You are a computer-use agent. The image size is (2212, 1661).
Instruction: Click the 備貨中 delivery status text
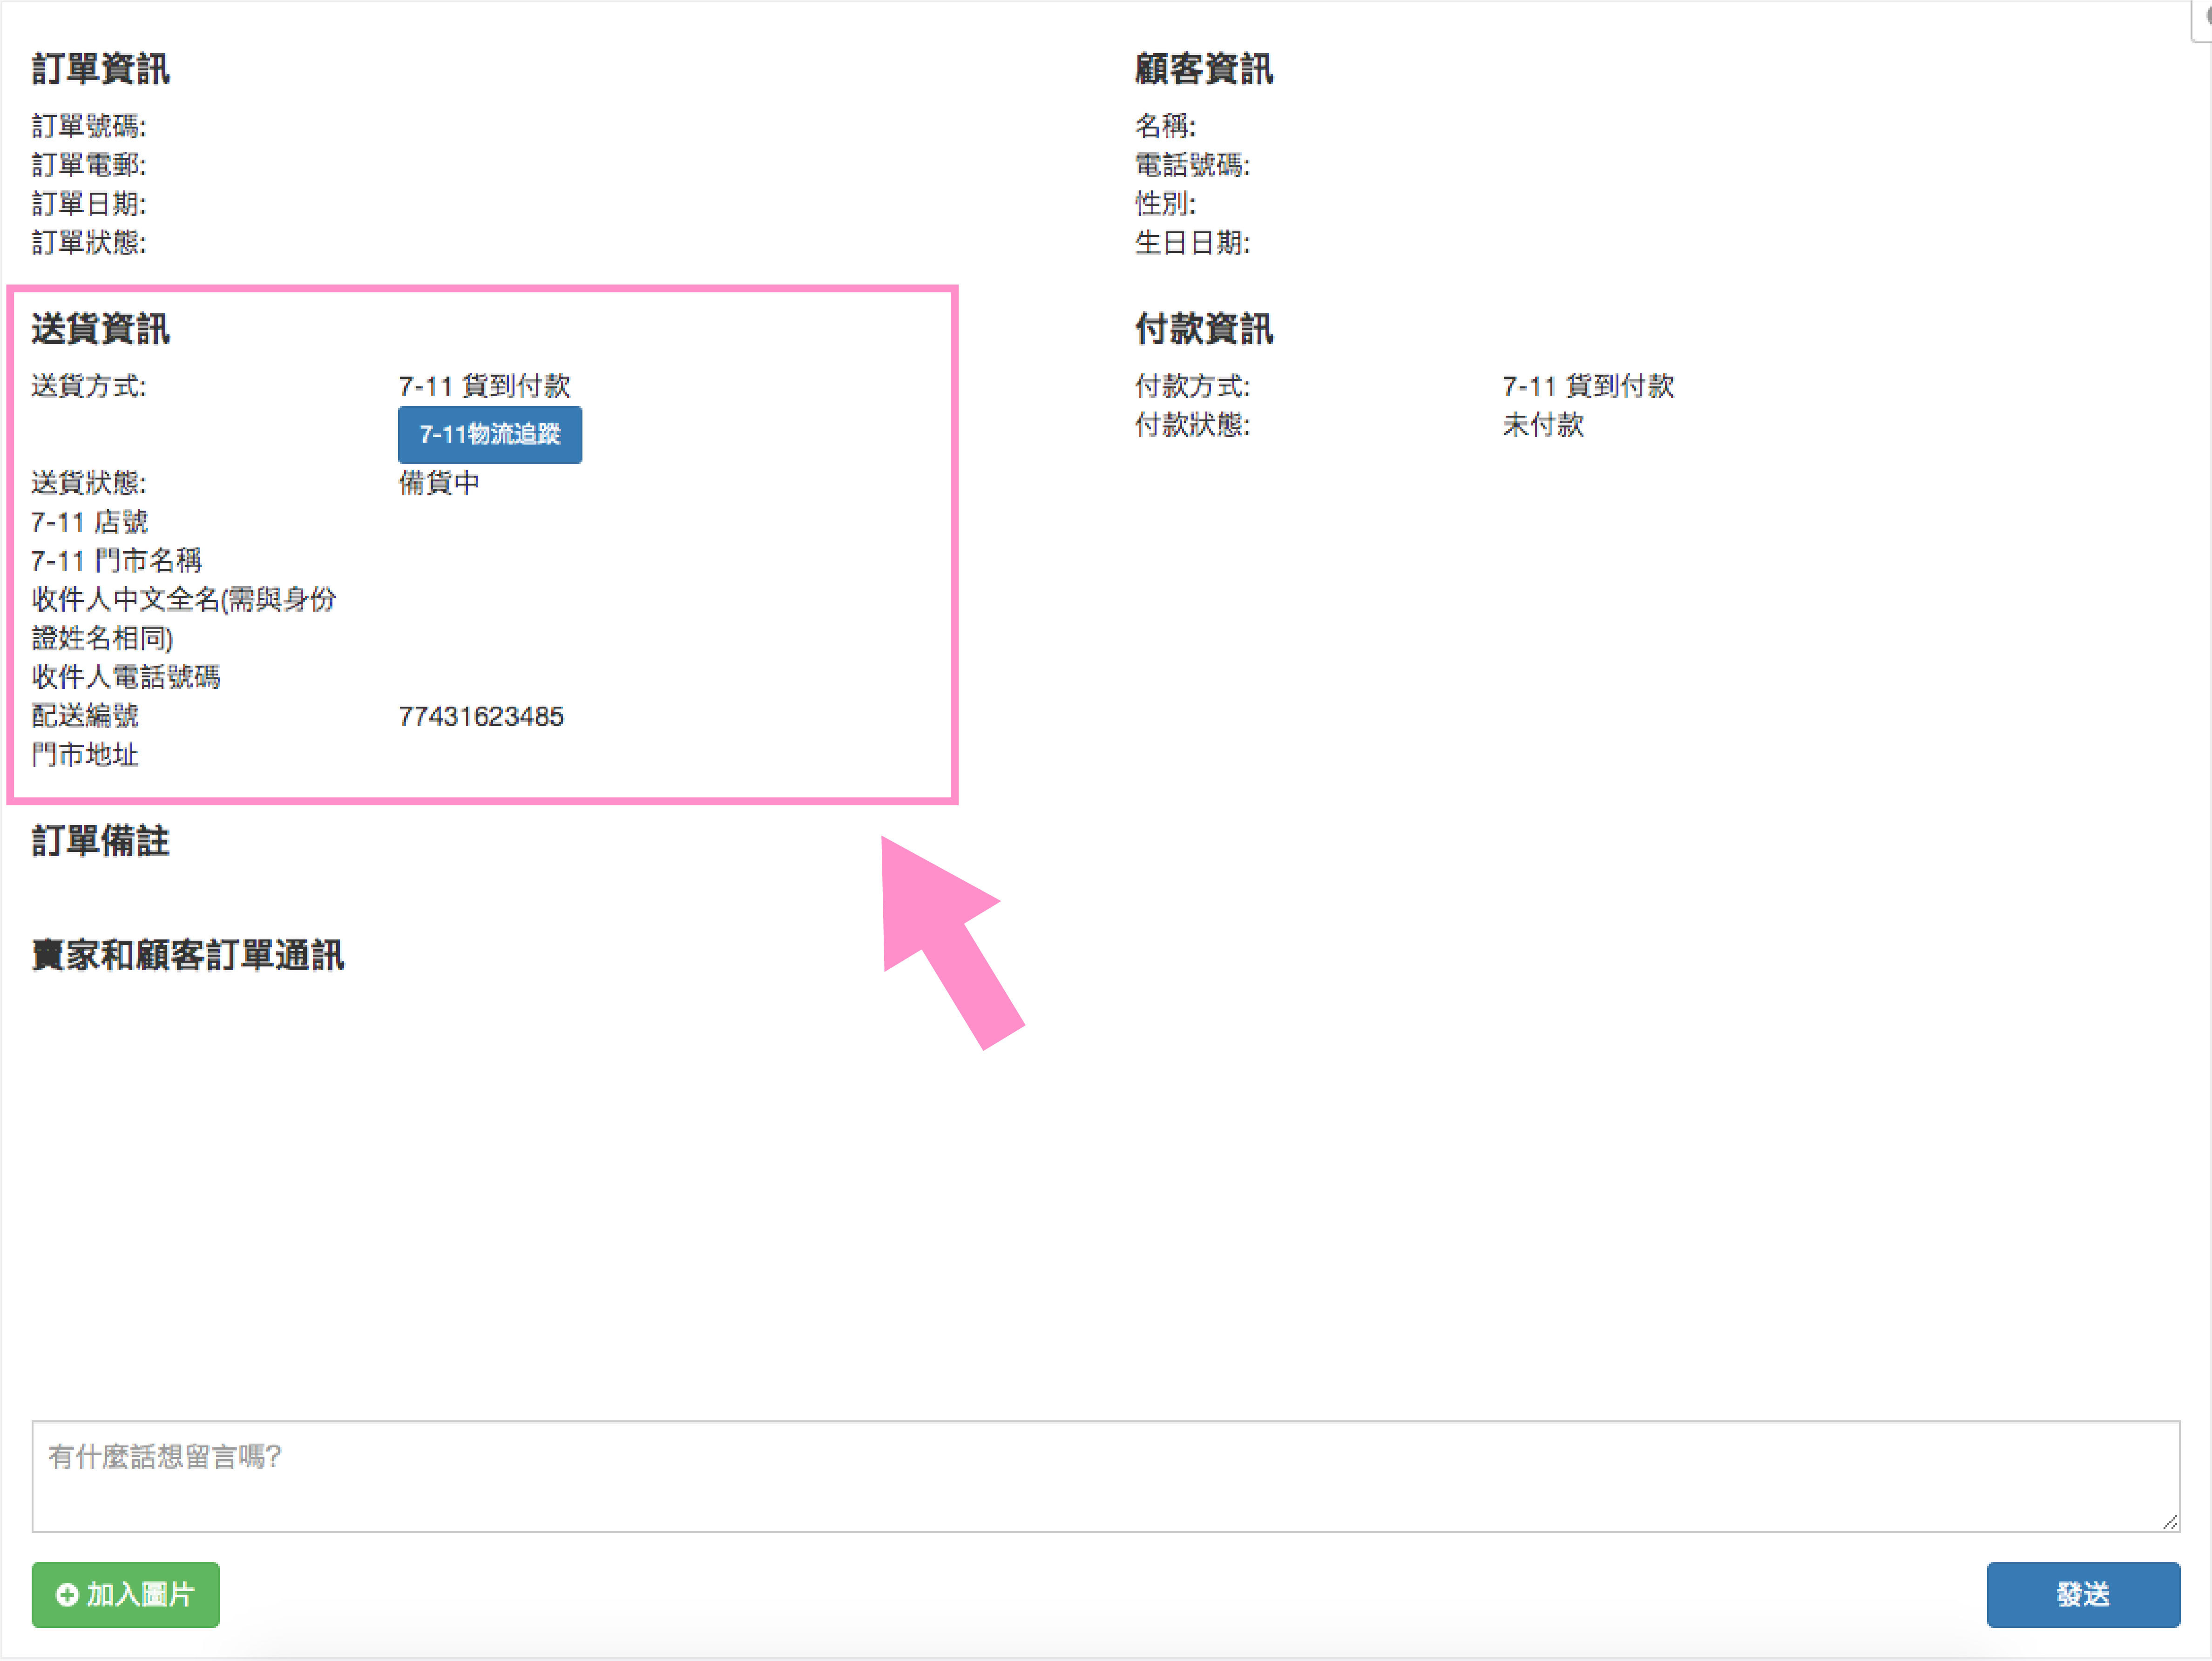point(439,483)
